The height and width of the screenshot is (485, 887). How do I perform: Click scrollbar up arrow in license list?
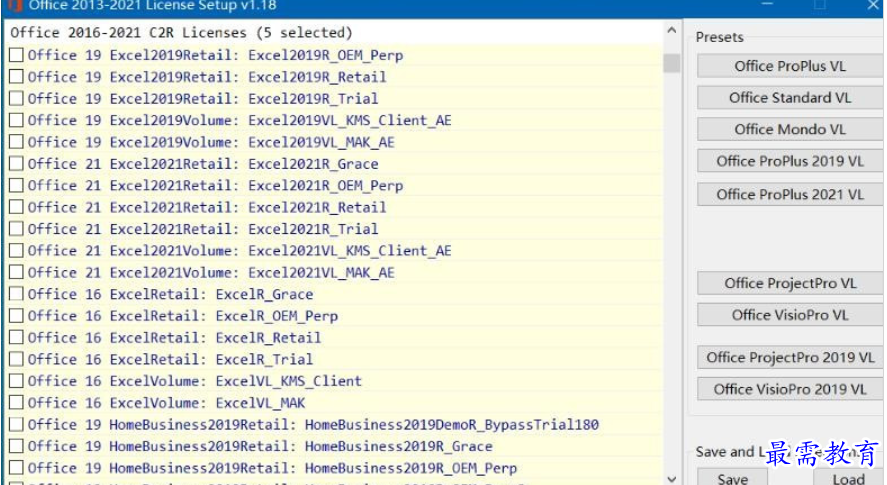(x=671, y=30)
